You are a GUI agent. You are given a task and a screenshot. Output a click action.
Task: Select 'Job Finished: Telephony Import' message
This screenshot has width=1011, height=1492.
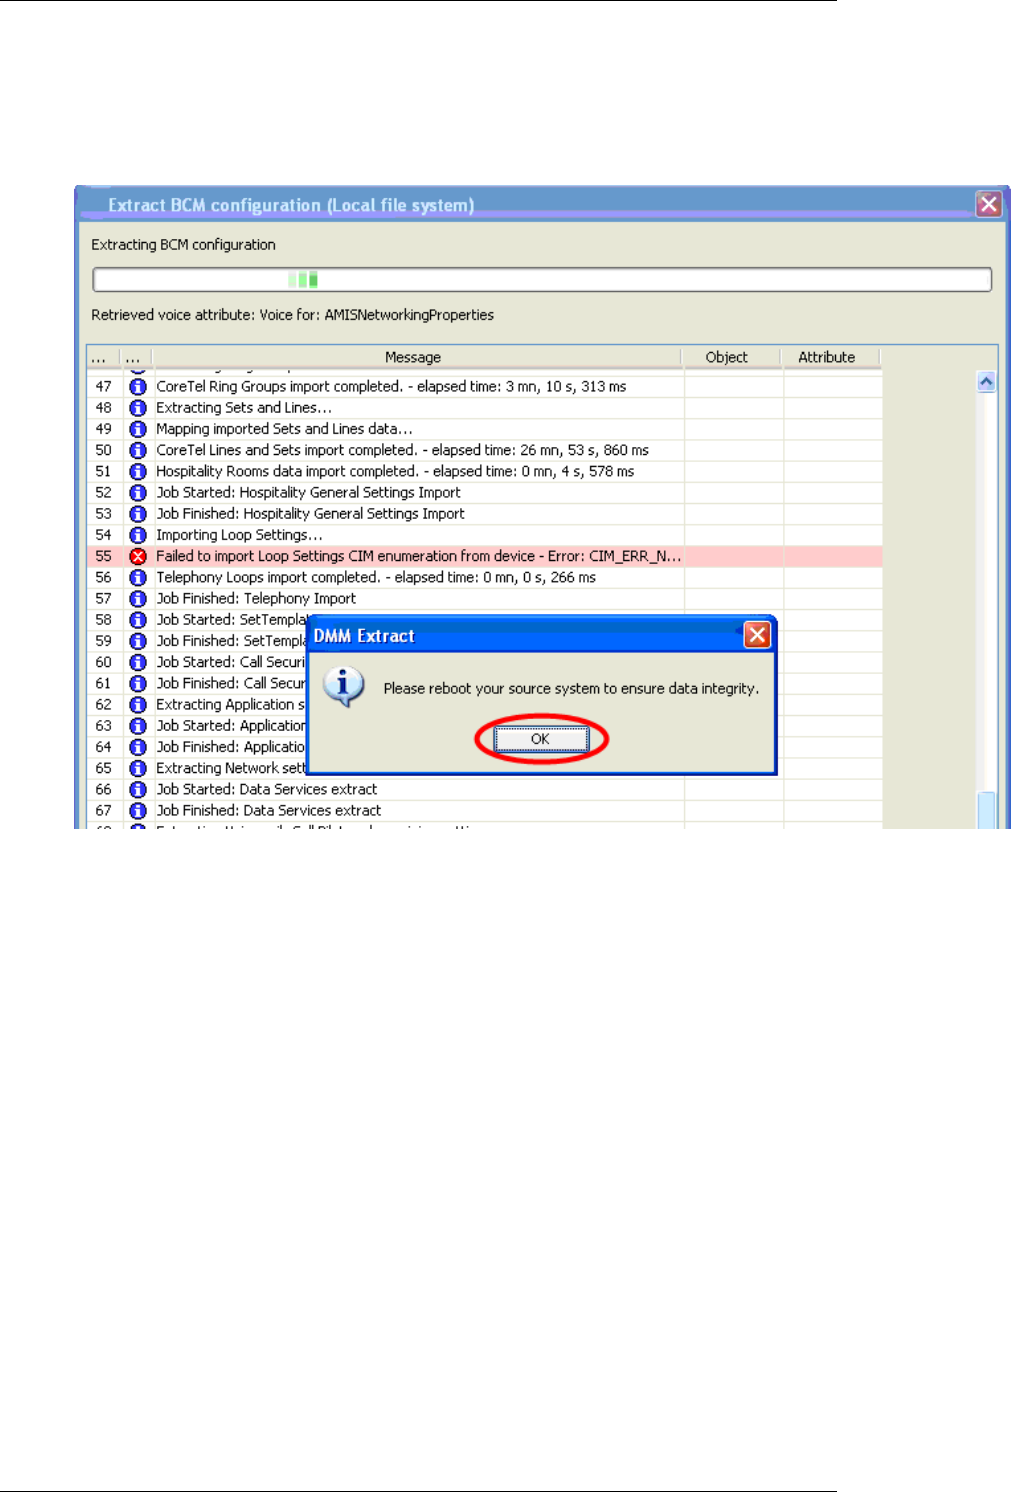(x=256, y=599)
